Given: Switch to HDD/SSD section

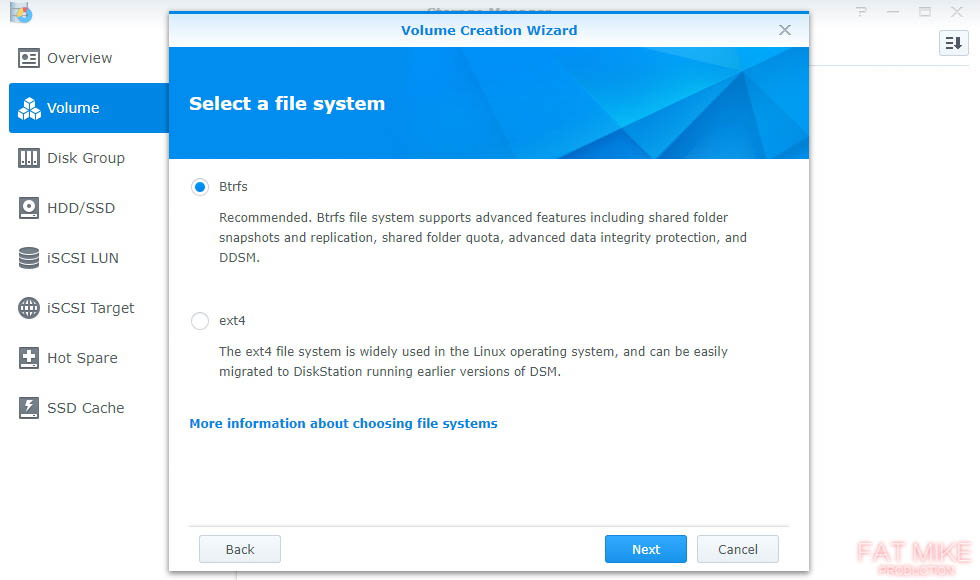Looking at the screenshot, I should click(89, 208).
